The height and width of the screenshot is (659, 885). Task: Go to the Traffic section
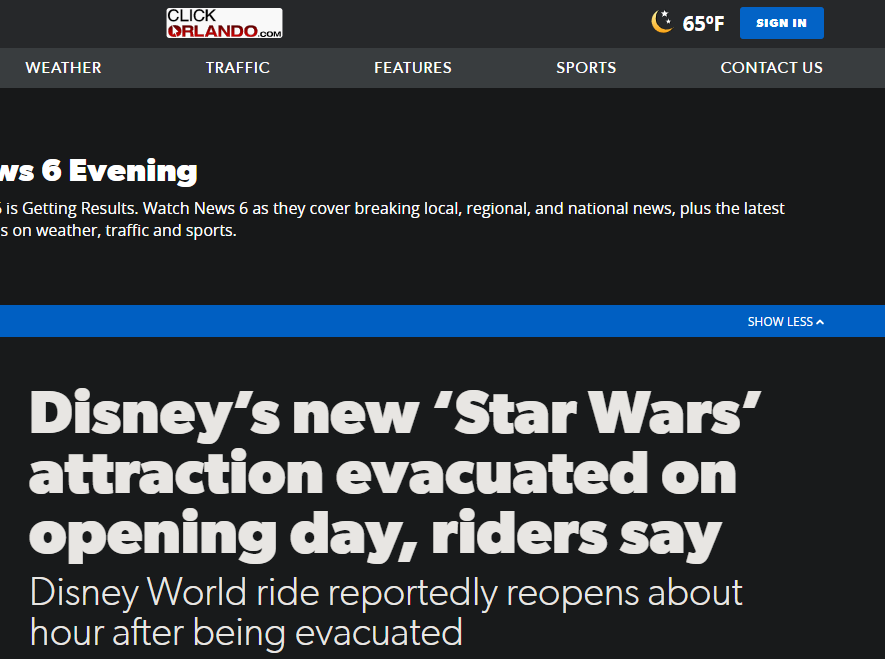click(x=237, y=68)
